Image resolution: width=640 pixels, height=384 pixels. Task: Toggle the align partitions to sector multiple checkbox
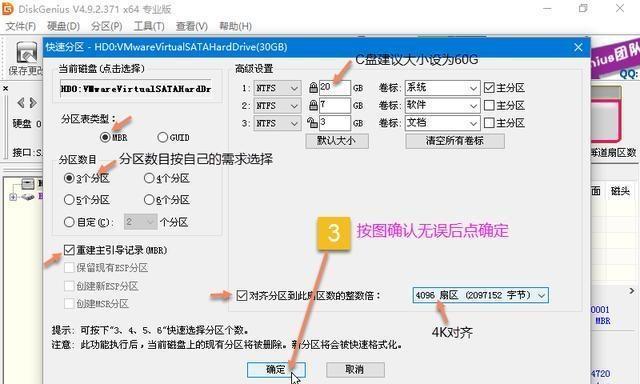point(242,295)
